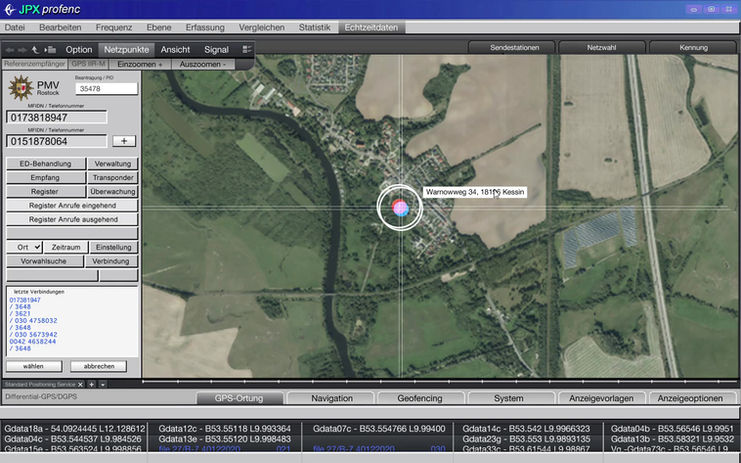Click the Verbindung button

pos(111,261)
